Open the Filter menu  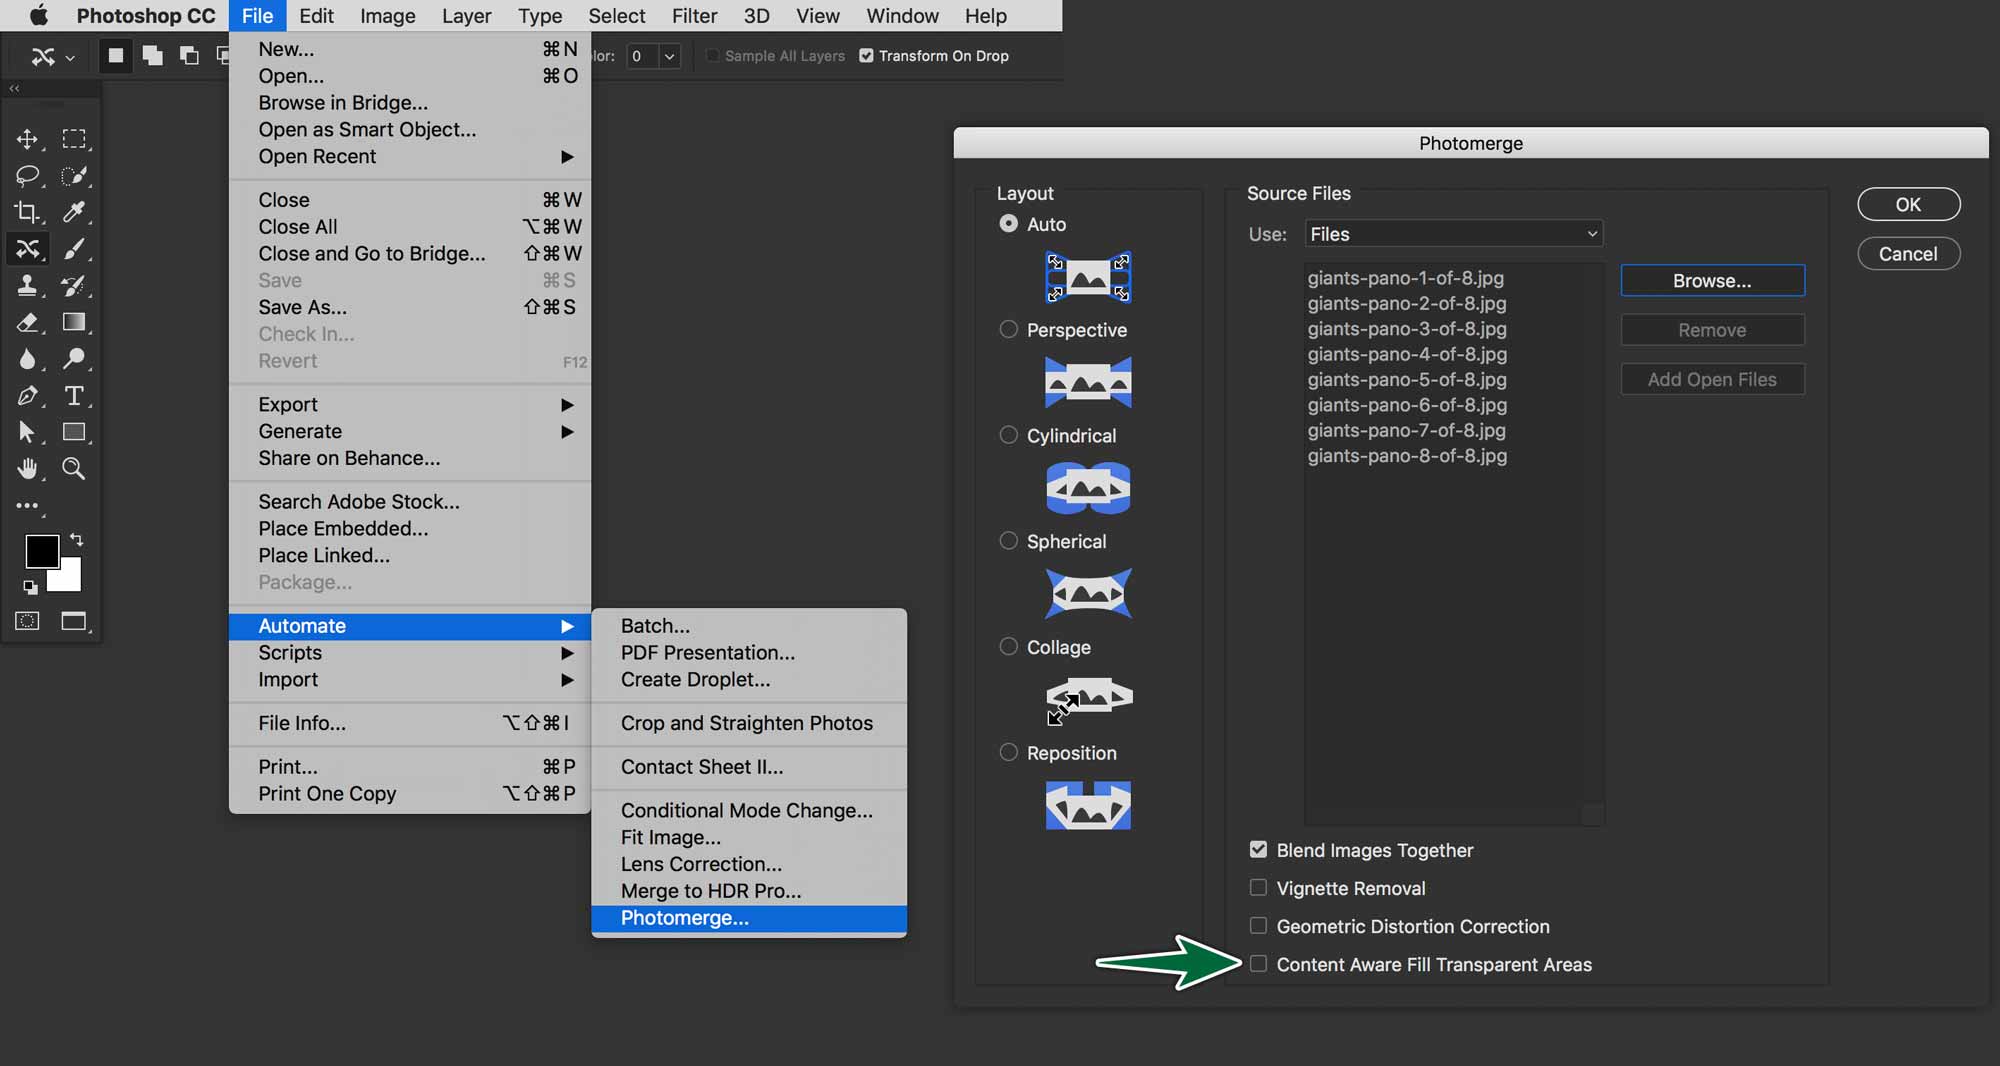pyautogui.click(x=694, y=16)
